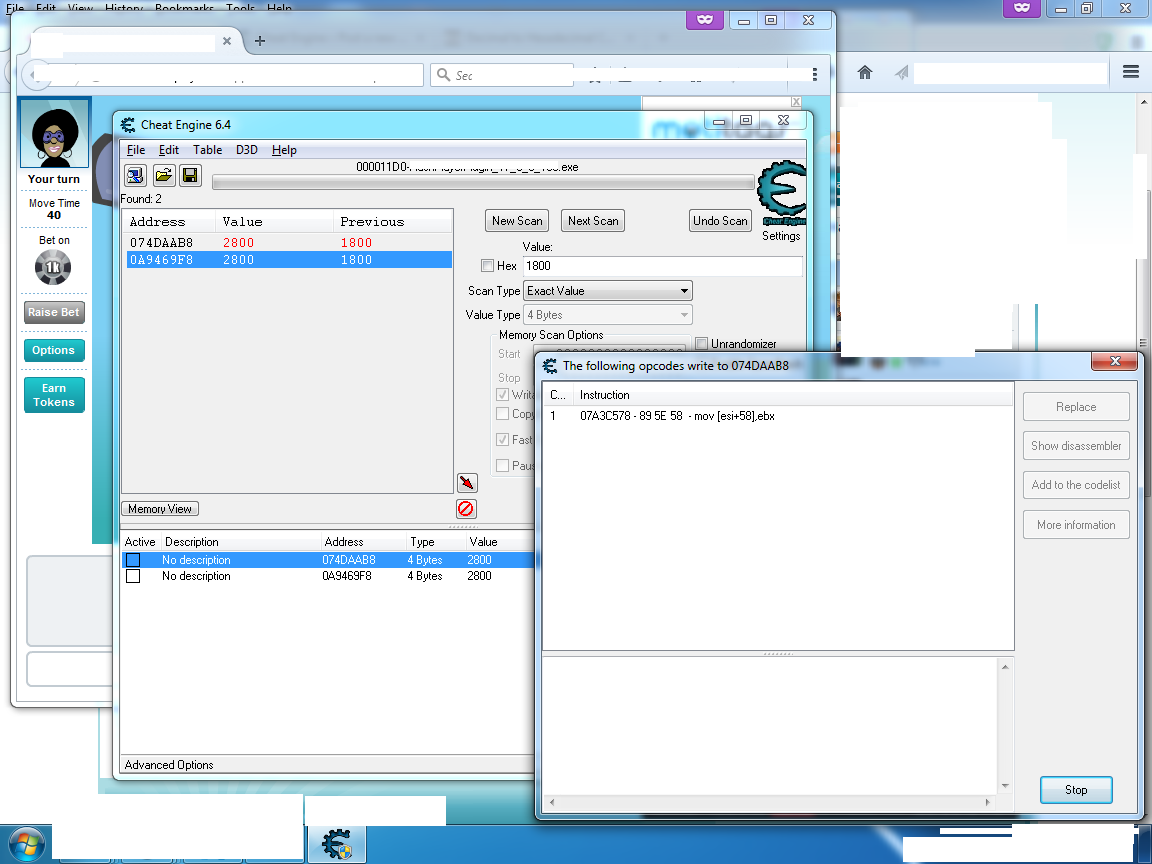Screen dimensions: 1152x864
Task: Click the red circle clear list icon
Action: [x=466, y=508]
